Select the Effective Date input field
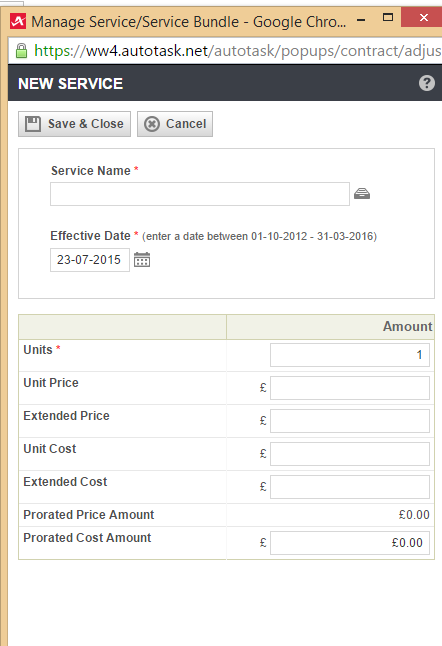The width and height of the screenshot is (442, 646). pos(90,260)
